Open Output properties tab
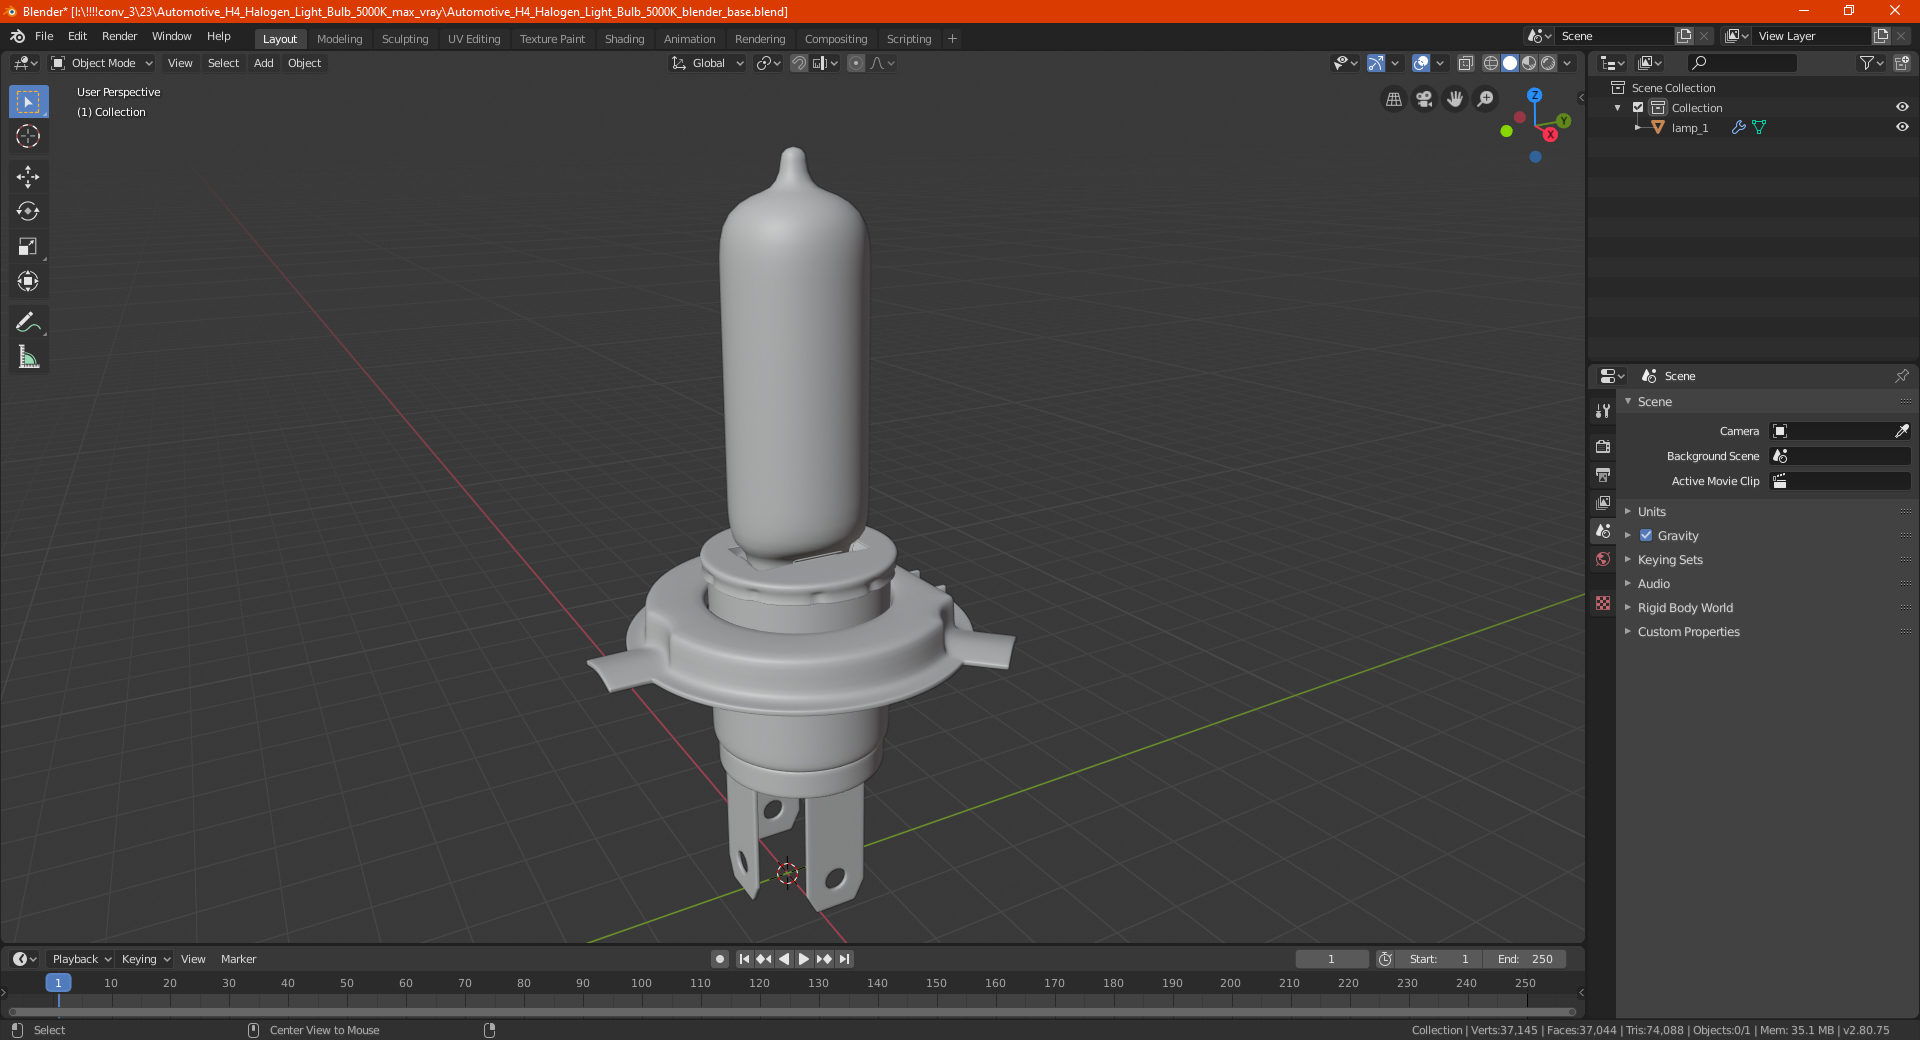1920x1040 pixels. [1603, 474]
